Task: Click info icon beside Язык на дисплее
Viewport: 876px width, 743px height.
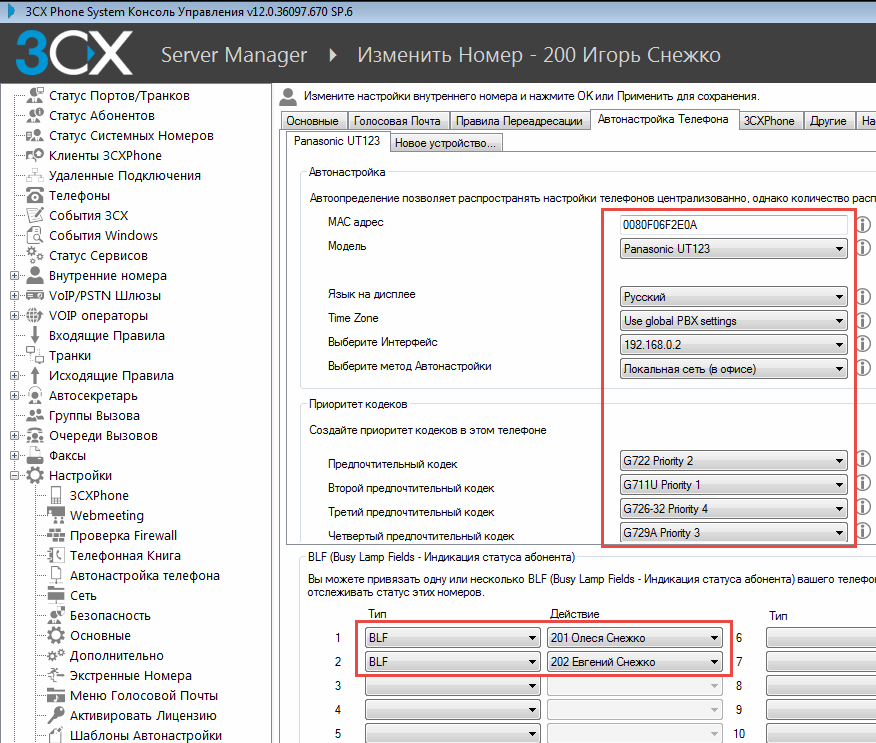Action: tap(864, 296)
